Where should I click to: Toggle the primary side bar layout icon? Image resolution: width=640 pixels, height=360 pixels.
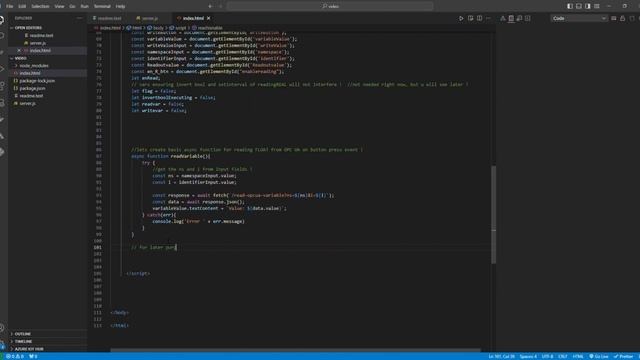[x=570, y=6]
